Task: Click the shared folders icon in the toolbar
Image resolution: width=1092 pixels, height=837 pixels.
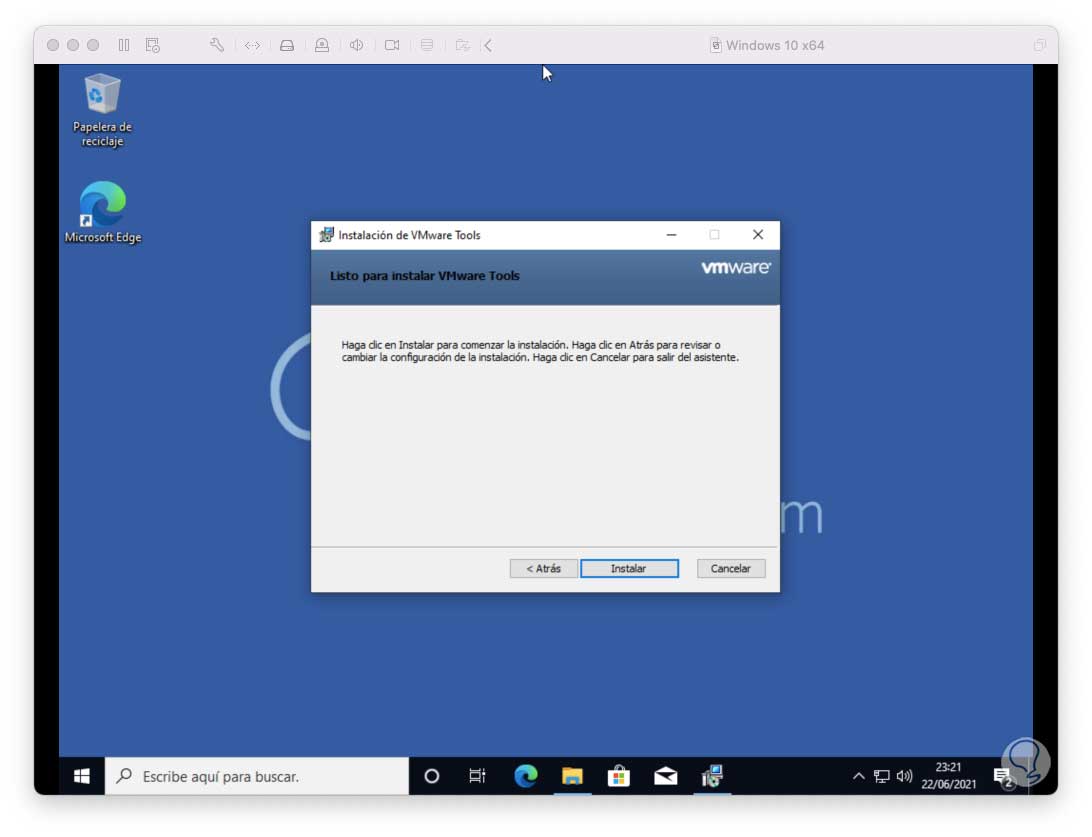Action: pyautogui.click(x=462, y=45)
